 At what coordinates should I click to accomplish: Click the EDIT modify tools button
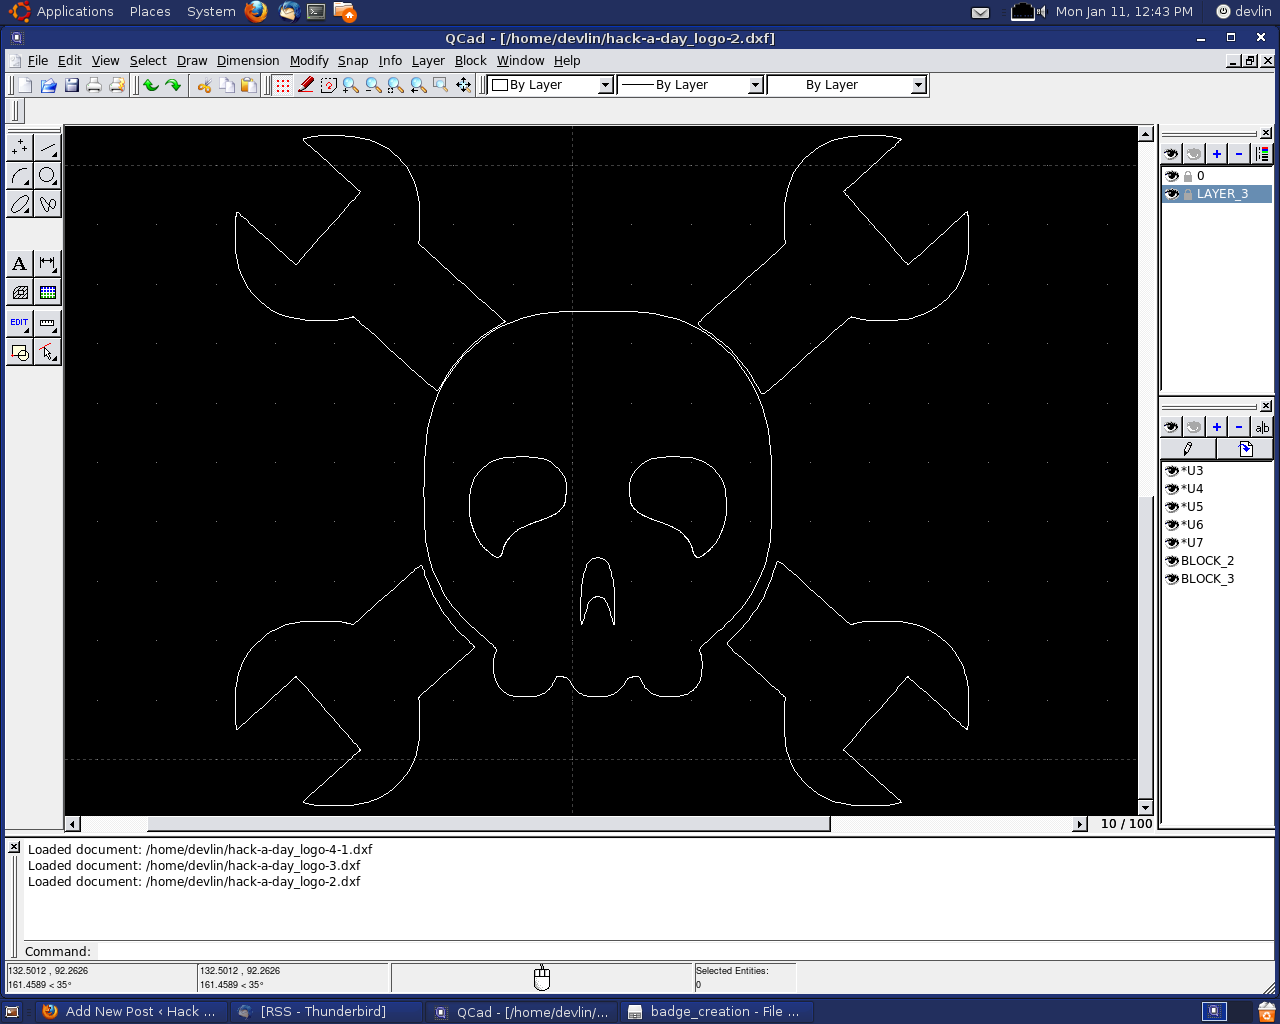19,323
